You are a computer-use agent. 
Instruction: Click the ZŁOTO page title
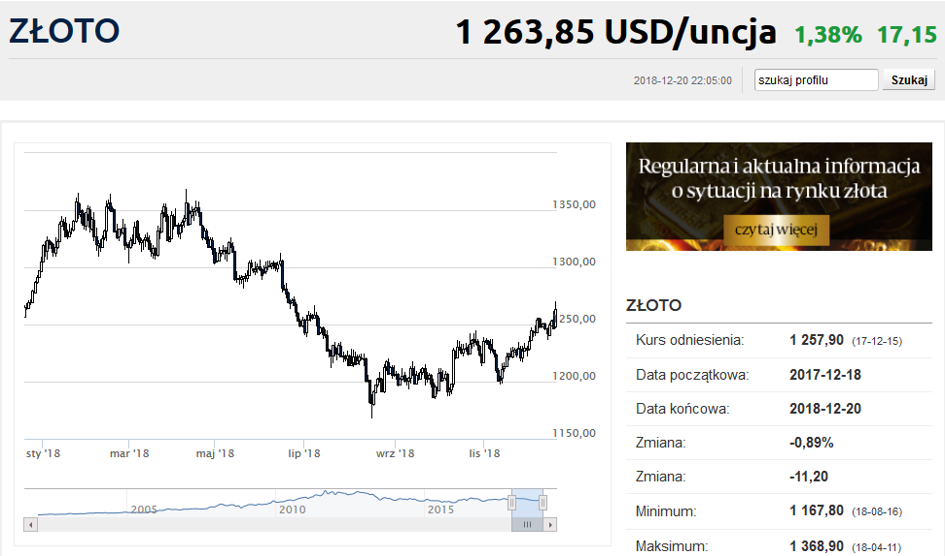pyautogui.click(x=64, y=31)
